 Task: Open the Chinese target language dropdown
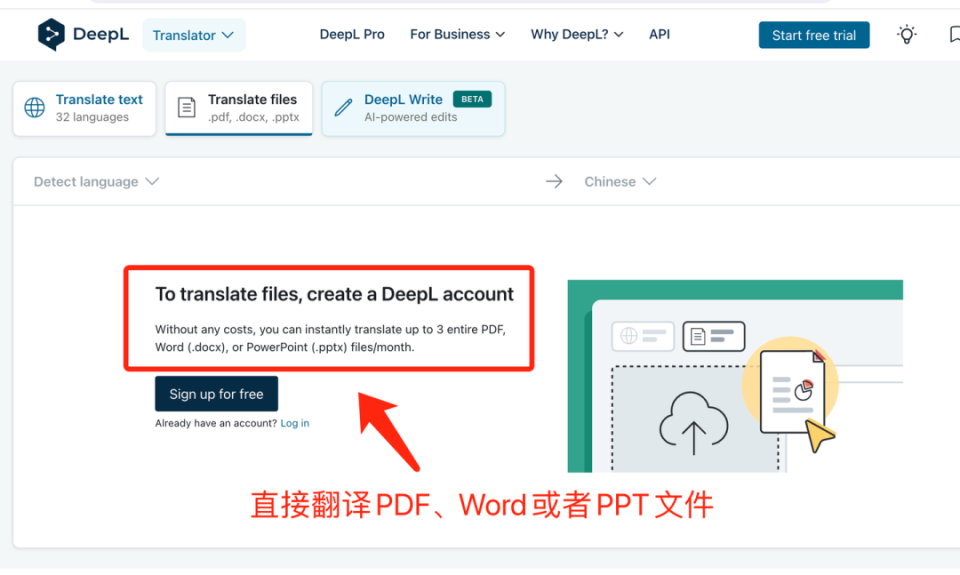click(x=620, y=182)
